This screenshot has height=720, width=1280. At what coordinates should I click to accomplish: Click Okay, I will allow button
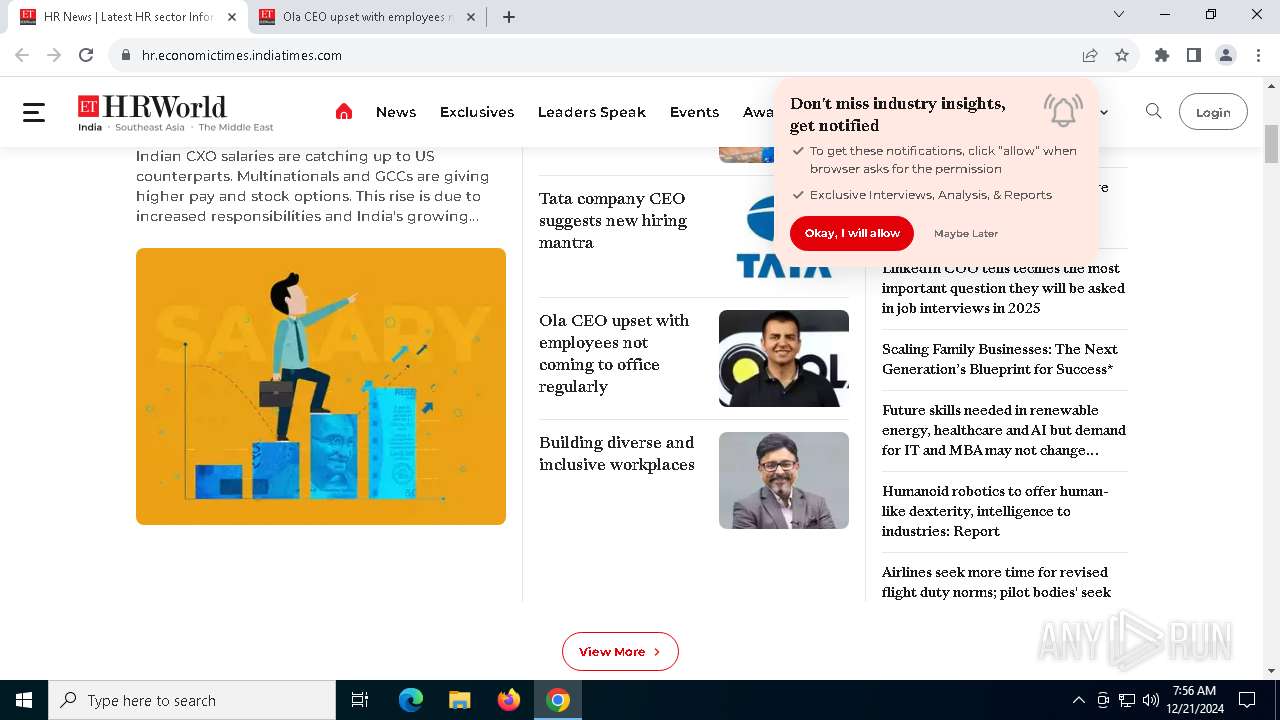click(852, 233)
